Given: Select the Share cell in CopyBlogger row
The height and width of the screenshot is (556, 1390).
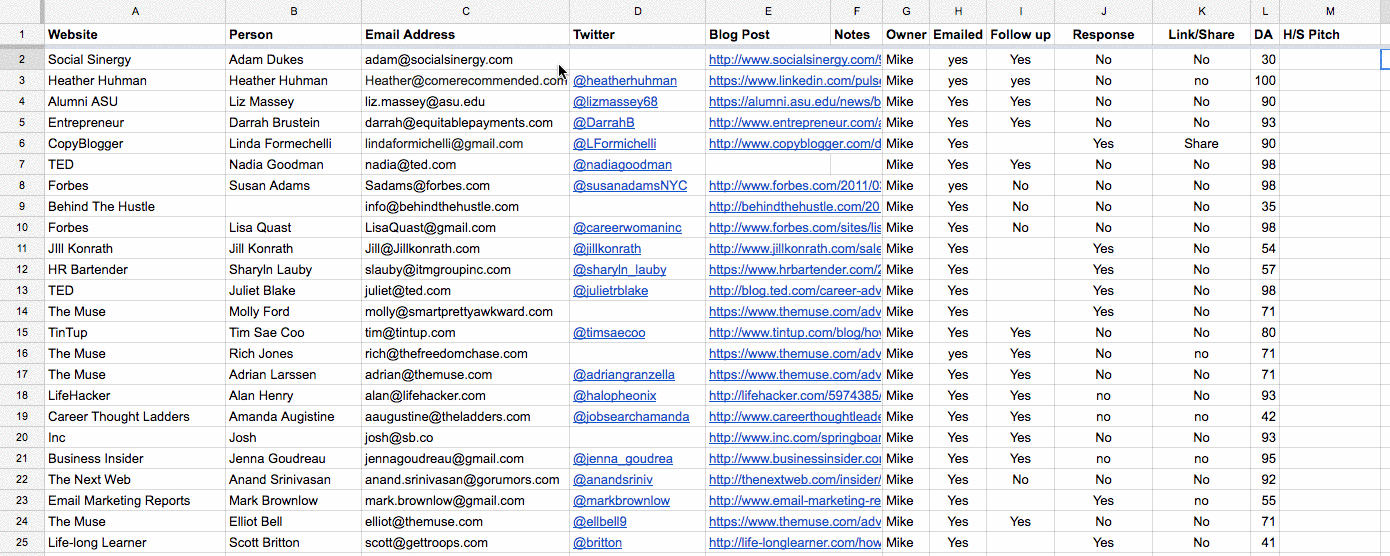Looking at the screenshot, I should (x=1201, y=144).
